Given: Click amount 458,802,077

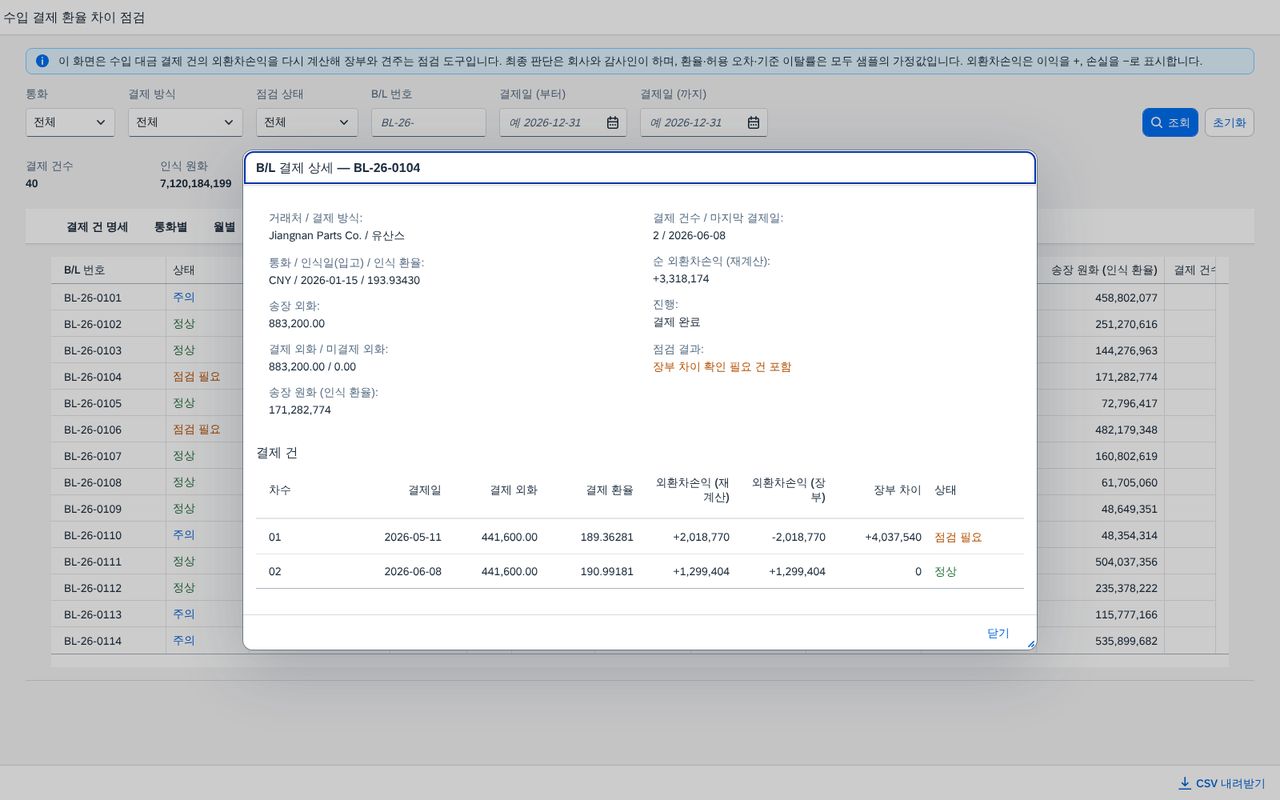Looking at the screenshot, I should click(x=1126, y=297).
